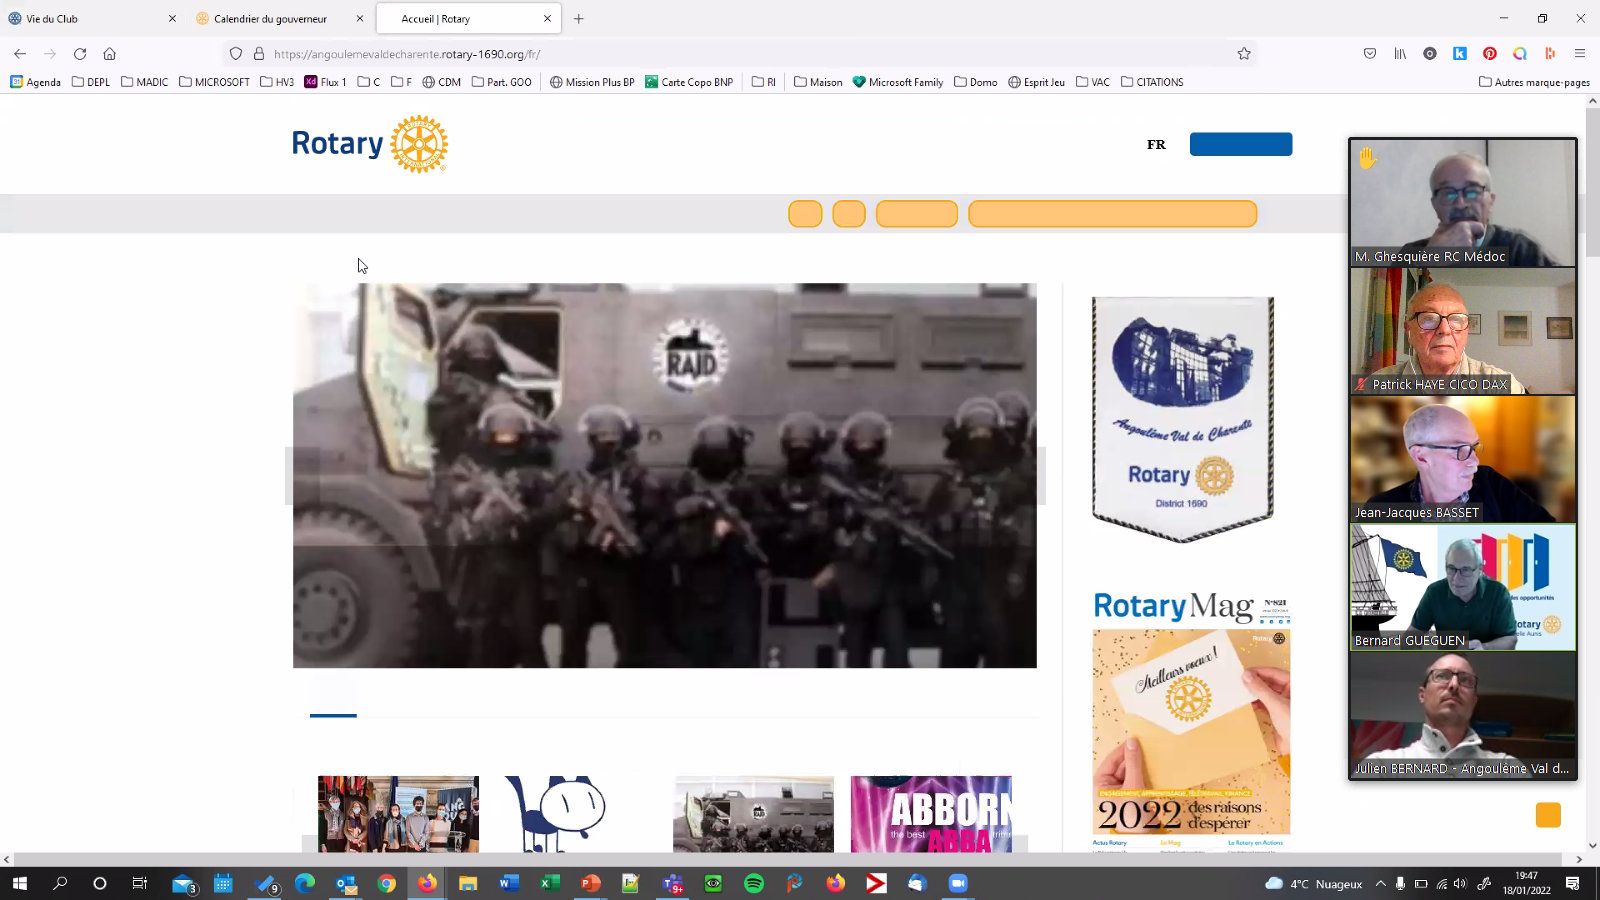The image size is (1600, 900).
Task: Switch language with the FR selector
Action: [1156, 144]
